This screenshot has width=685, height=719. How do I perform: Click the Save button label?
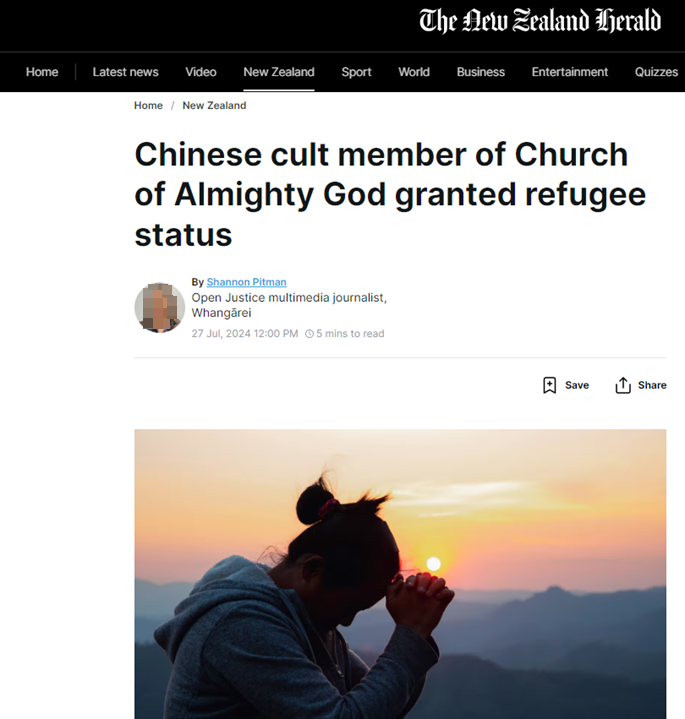[577, 385]
